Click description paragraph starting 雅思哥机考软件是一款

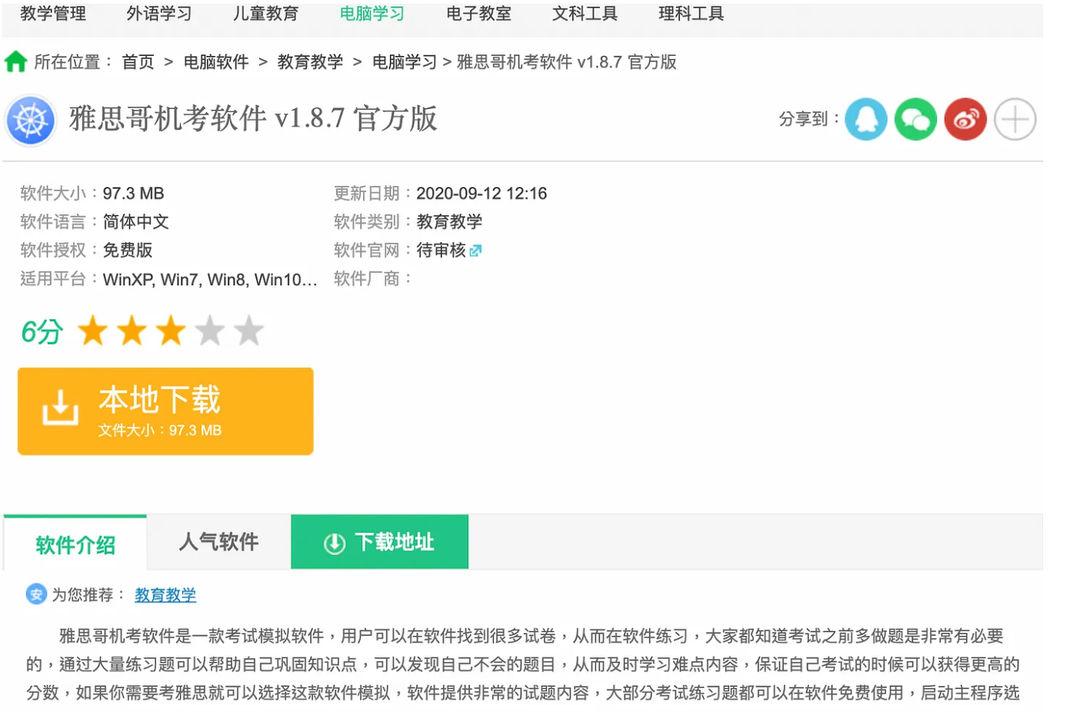click(x=523, y=664)
